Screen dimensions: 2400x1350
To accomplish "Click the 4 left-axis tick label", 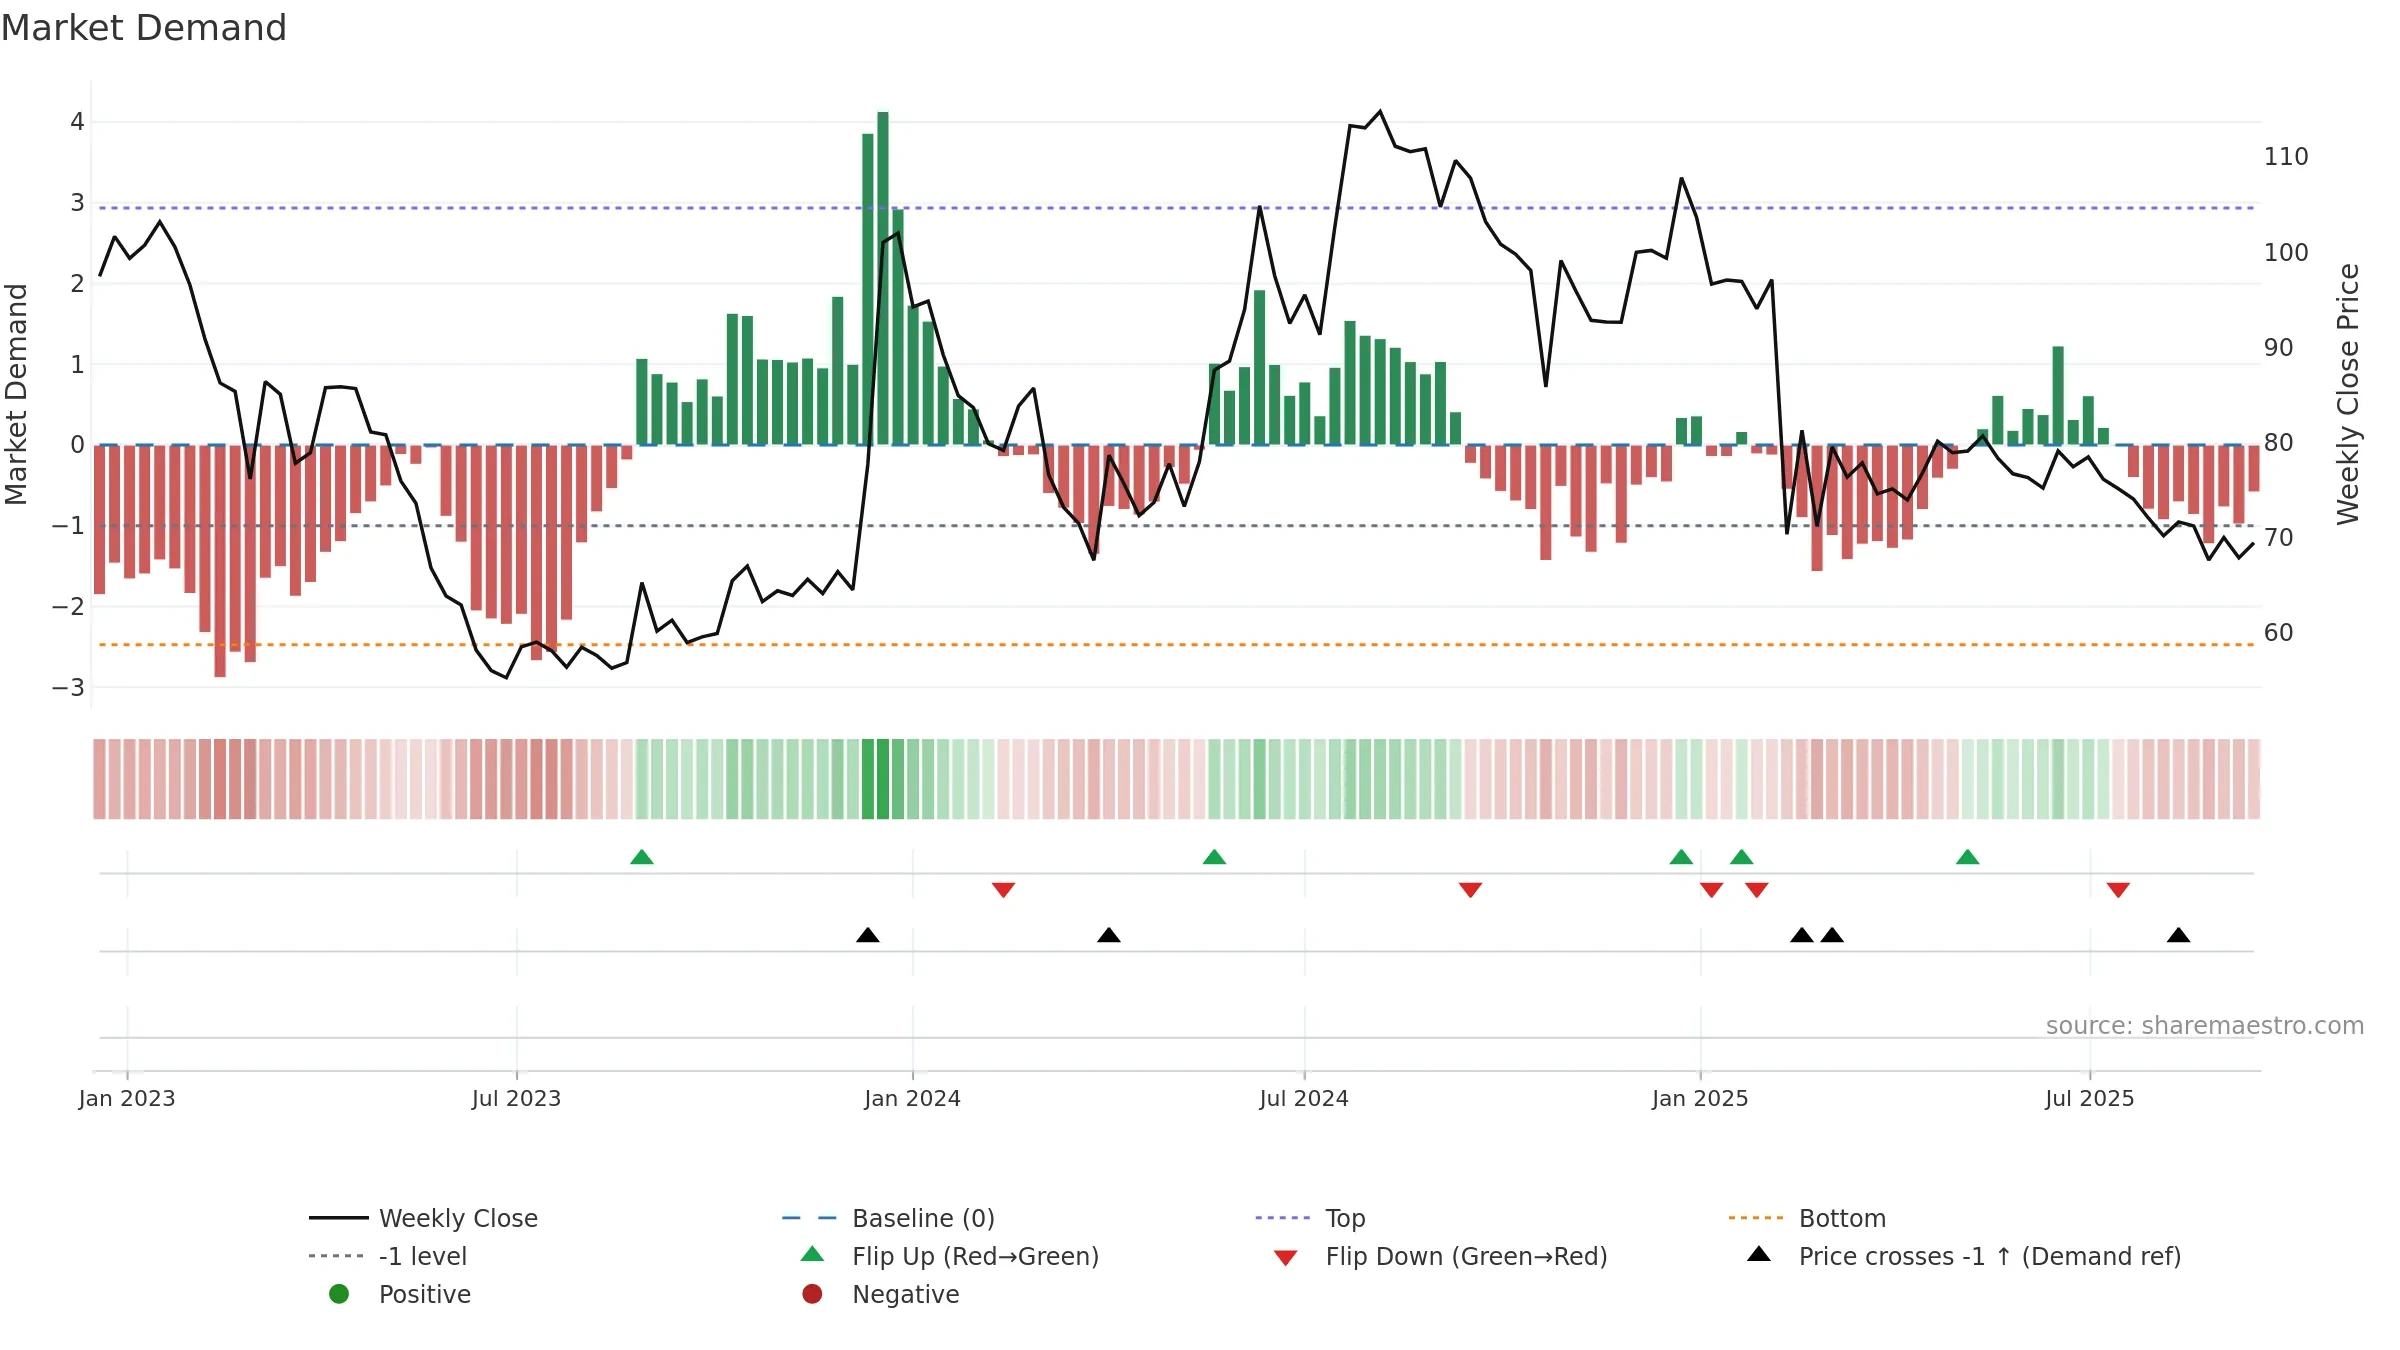I will (x=77, y=122).
